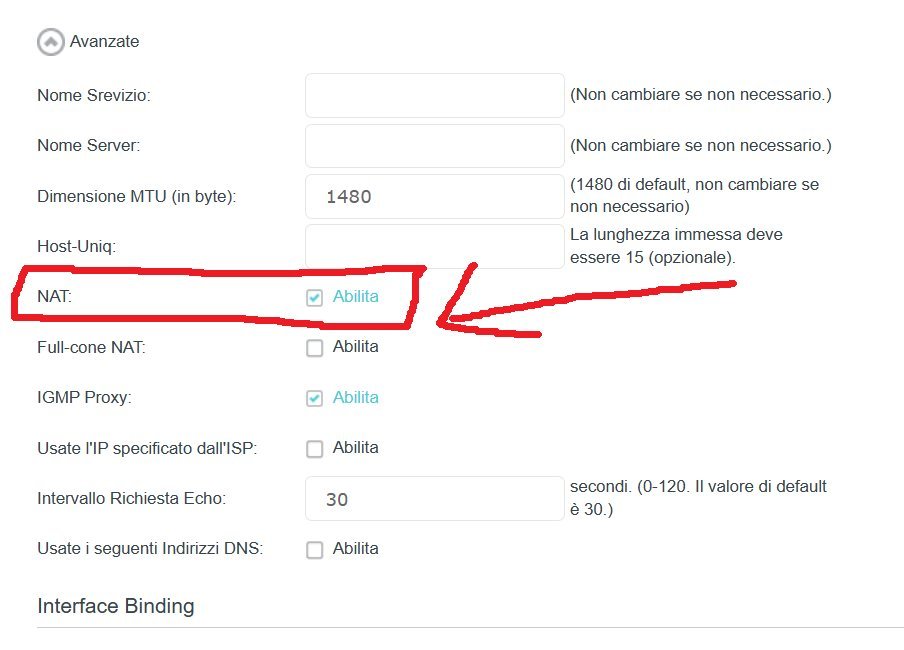Enable the Full-cone NAT checkbox
Screen dimensions: 904x650
coord(315,348)
